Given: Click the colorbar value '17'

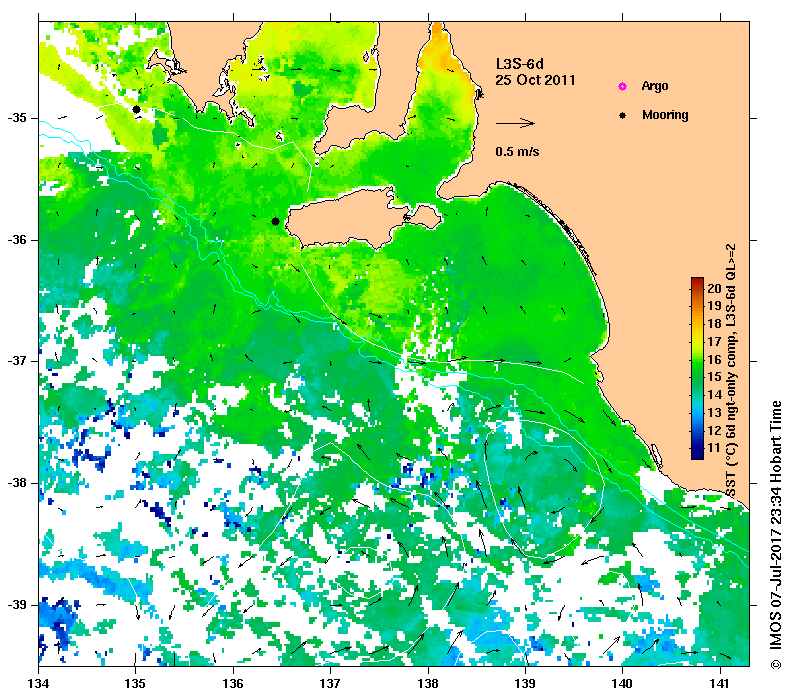Looking at the screenshot, I should pyautogui.click(x=714, y=341).
